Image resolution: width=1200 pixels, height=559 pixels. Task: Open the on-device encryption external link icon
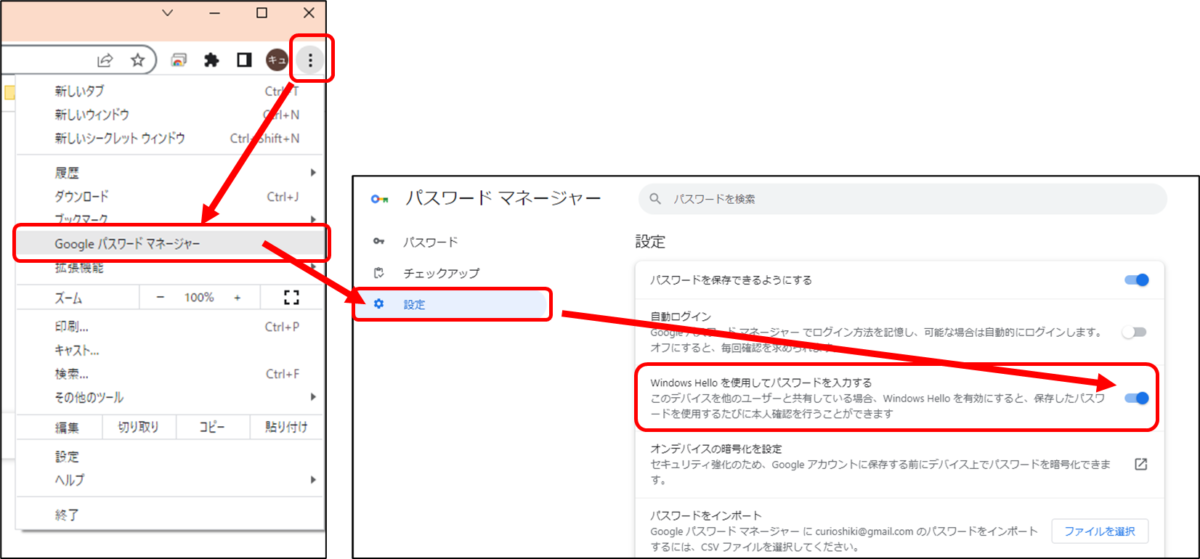(x=1140, y=464)
